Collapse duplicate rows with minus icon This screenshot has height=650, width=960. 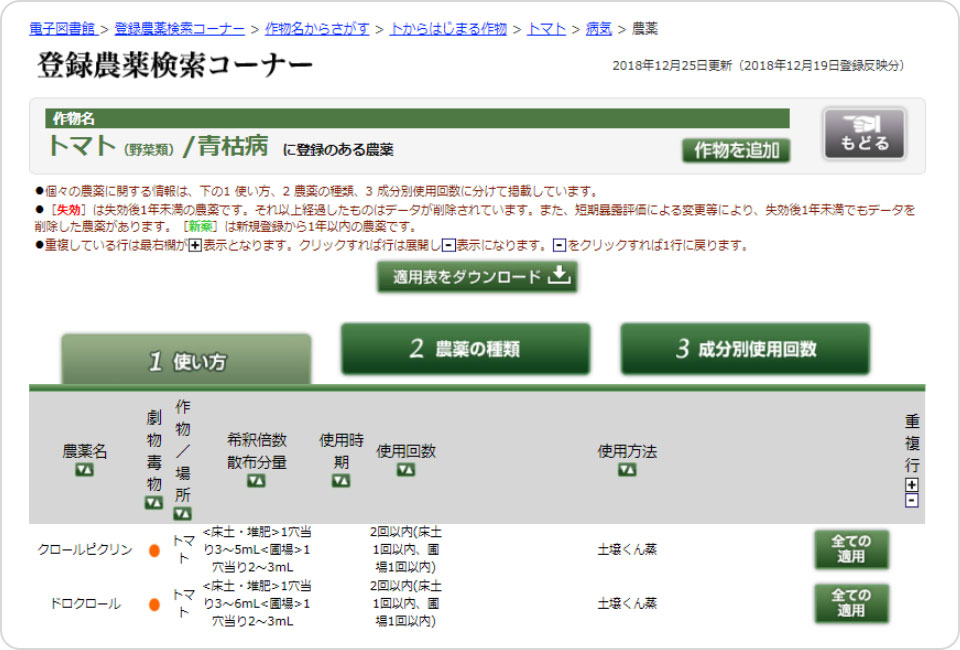coord(912,500)
